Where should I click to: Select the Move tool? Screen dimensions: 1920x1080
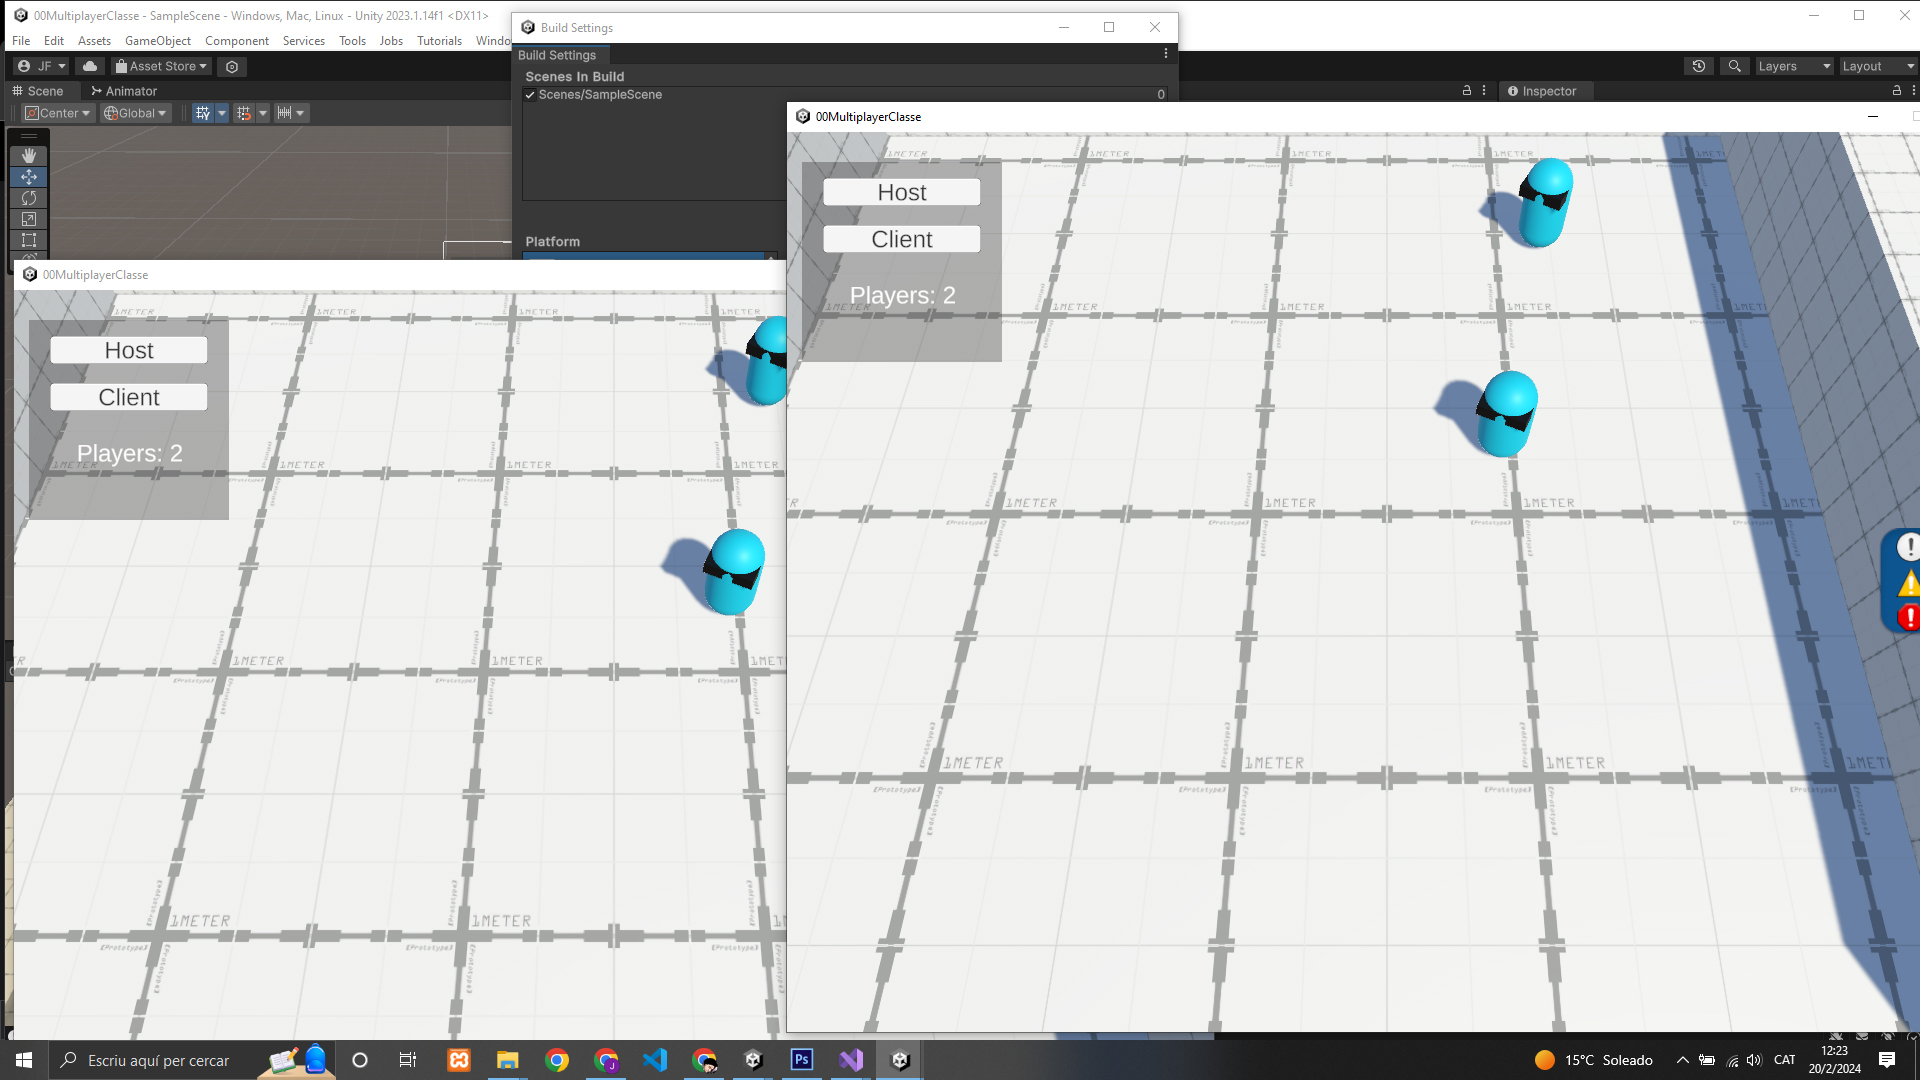pos(28,177)
